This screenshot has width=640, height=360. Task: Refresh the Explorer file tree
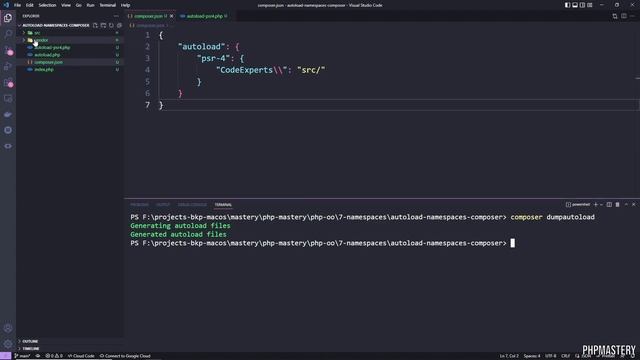coord(111,25)
